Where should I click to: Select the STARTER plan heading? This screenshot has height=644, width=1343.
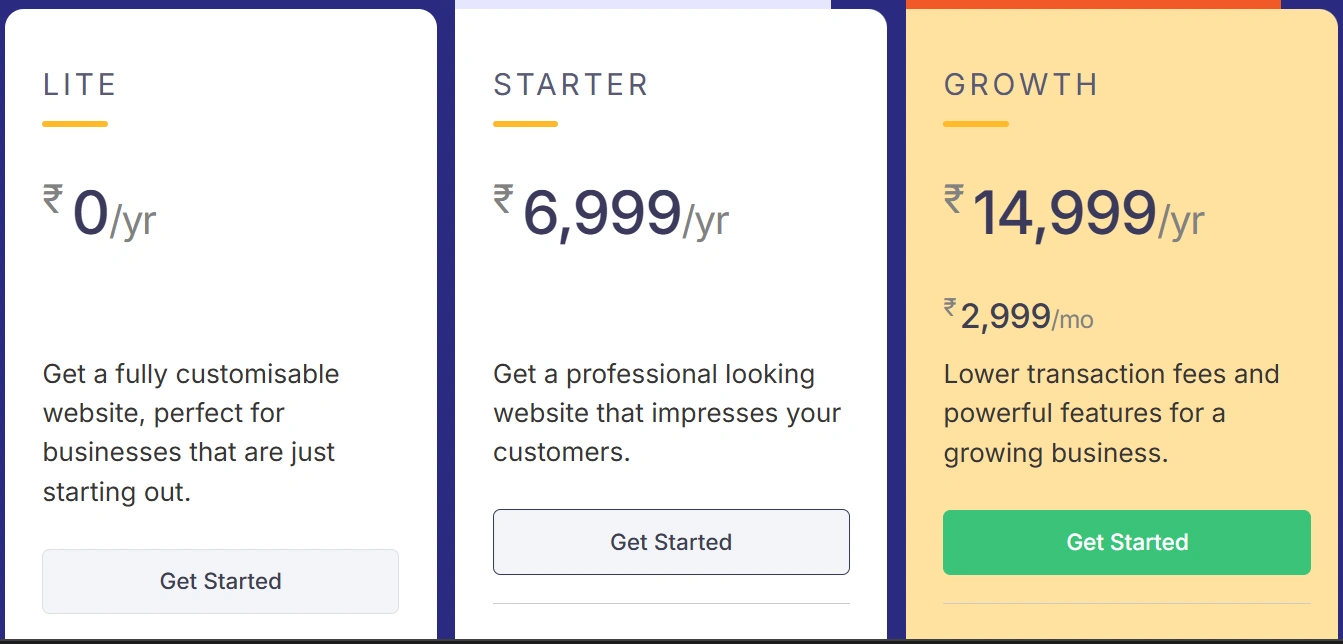571,85
